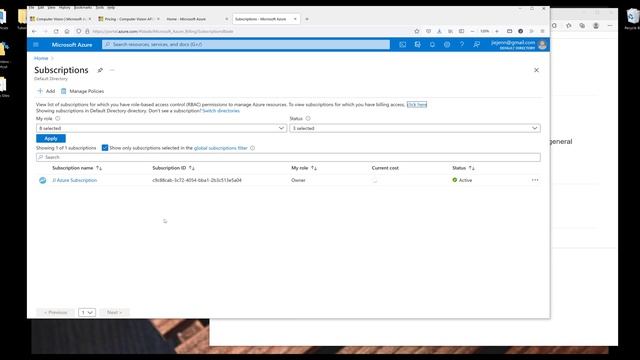Viewport: 640px width, 360px height.
Task: Open Manage Policies
Action: [82, 91]
